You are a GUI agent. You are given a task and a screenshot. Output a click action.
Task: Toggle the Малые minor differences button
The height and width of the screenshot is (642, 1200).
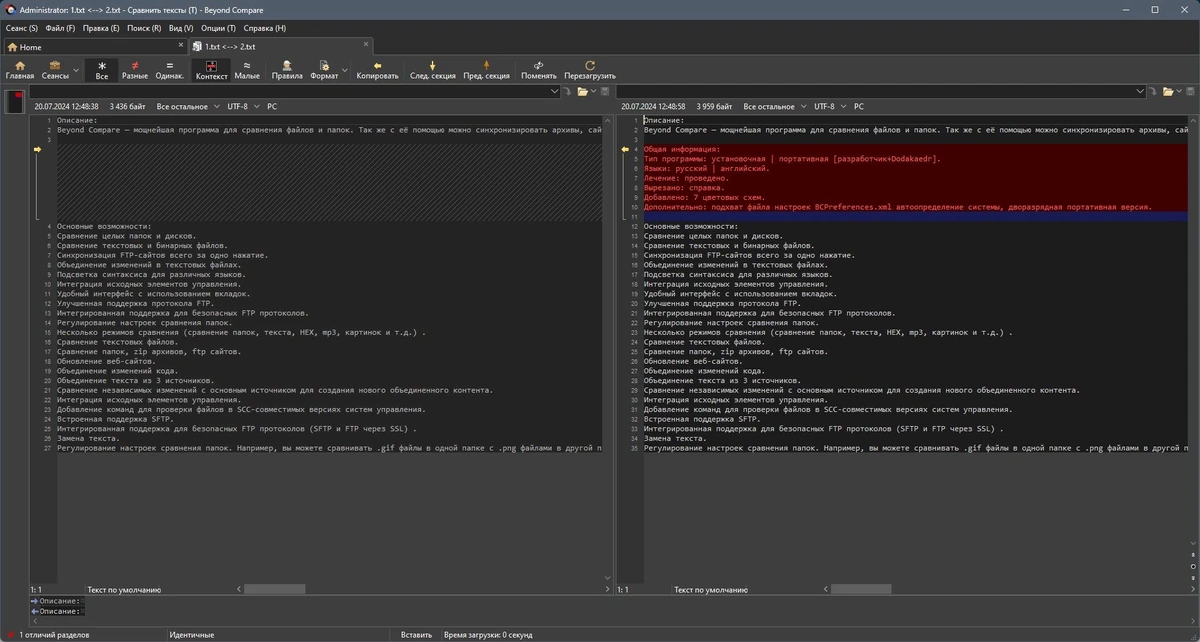pyautogui.click(x=247, y=70)
